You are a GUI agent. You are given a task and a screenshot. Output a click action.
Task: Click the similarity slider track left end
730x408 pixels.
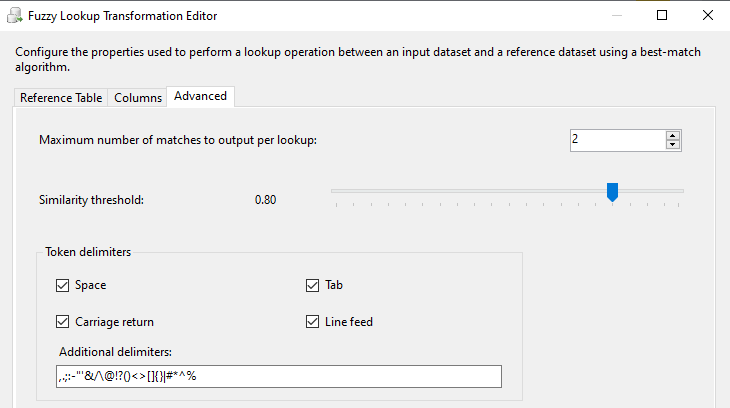tap(338, 190)
